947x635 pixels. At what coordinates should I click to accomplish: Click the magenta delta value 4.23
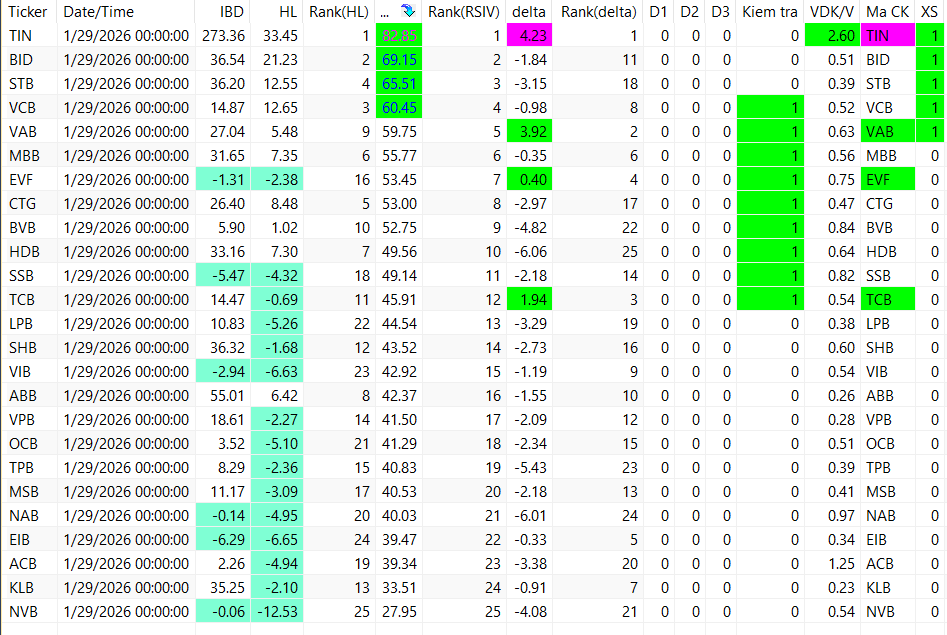(529, 36)
